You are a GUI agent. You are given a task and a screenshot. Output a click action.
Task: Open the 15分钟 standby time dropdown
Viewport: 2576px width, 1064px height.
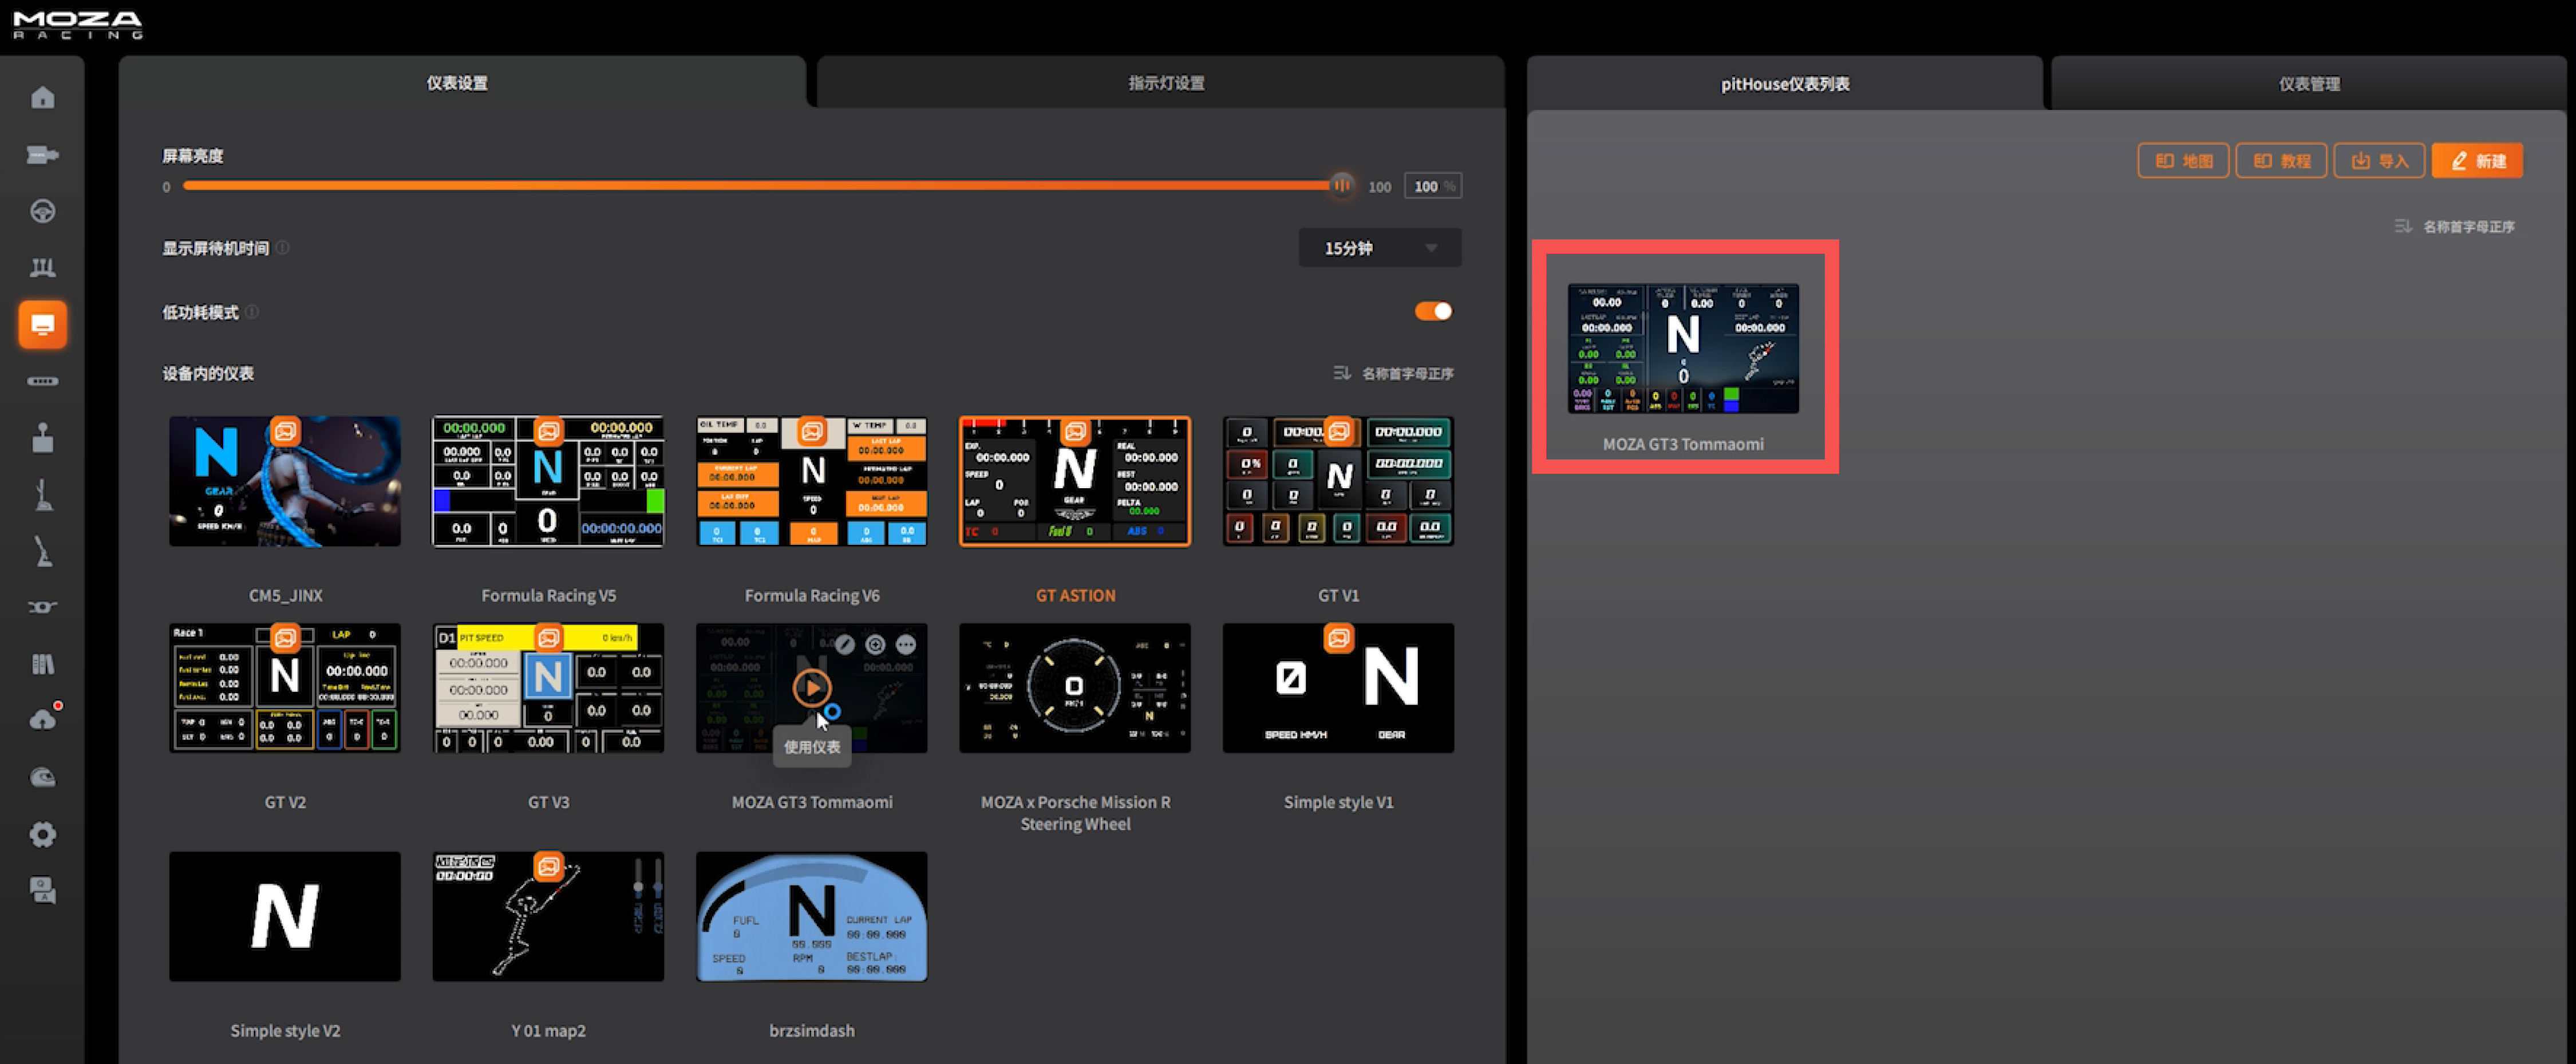coord(1379,248)
